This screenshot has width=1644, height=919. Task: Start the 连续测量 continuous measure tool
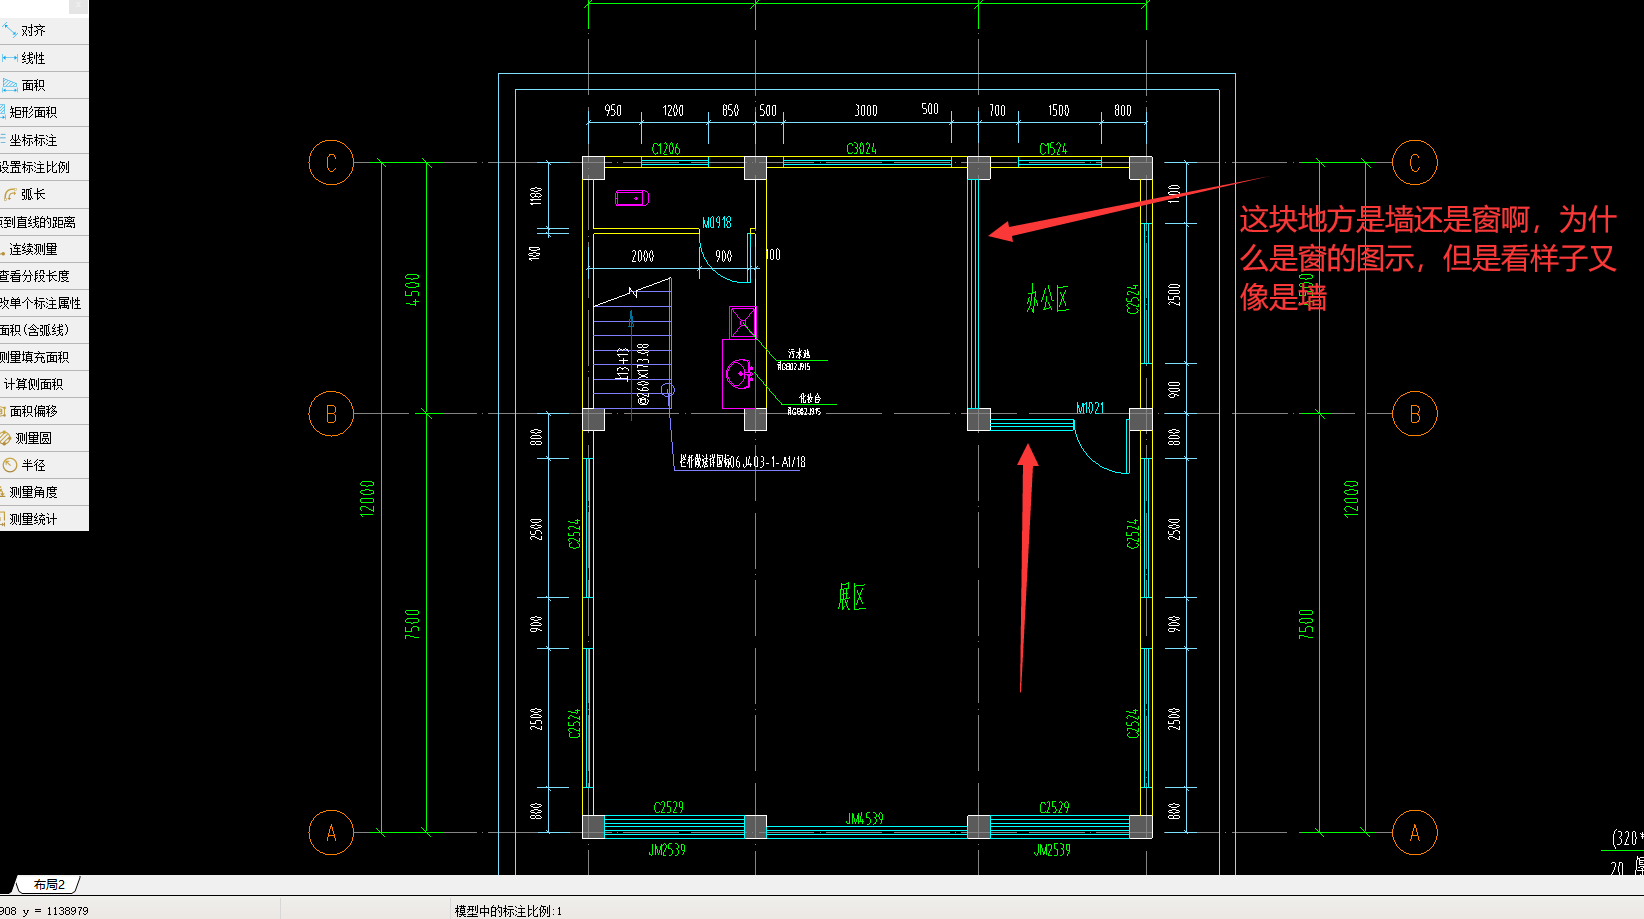click(44, 249)
